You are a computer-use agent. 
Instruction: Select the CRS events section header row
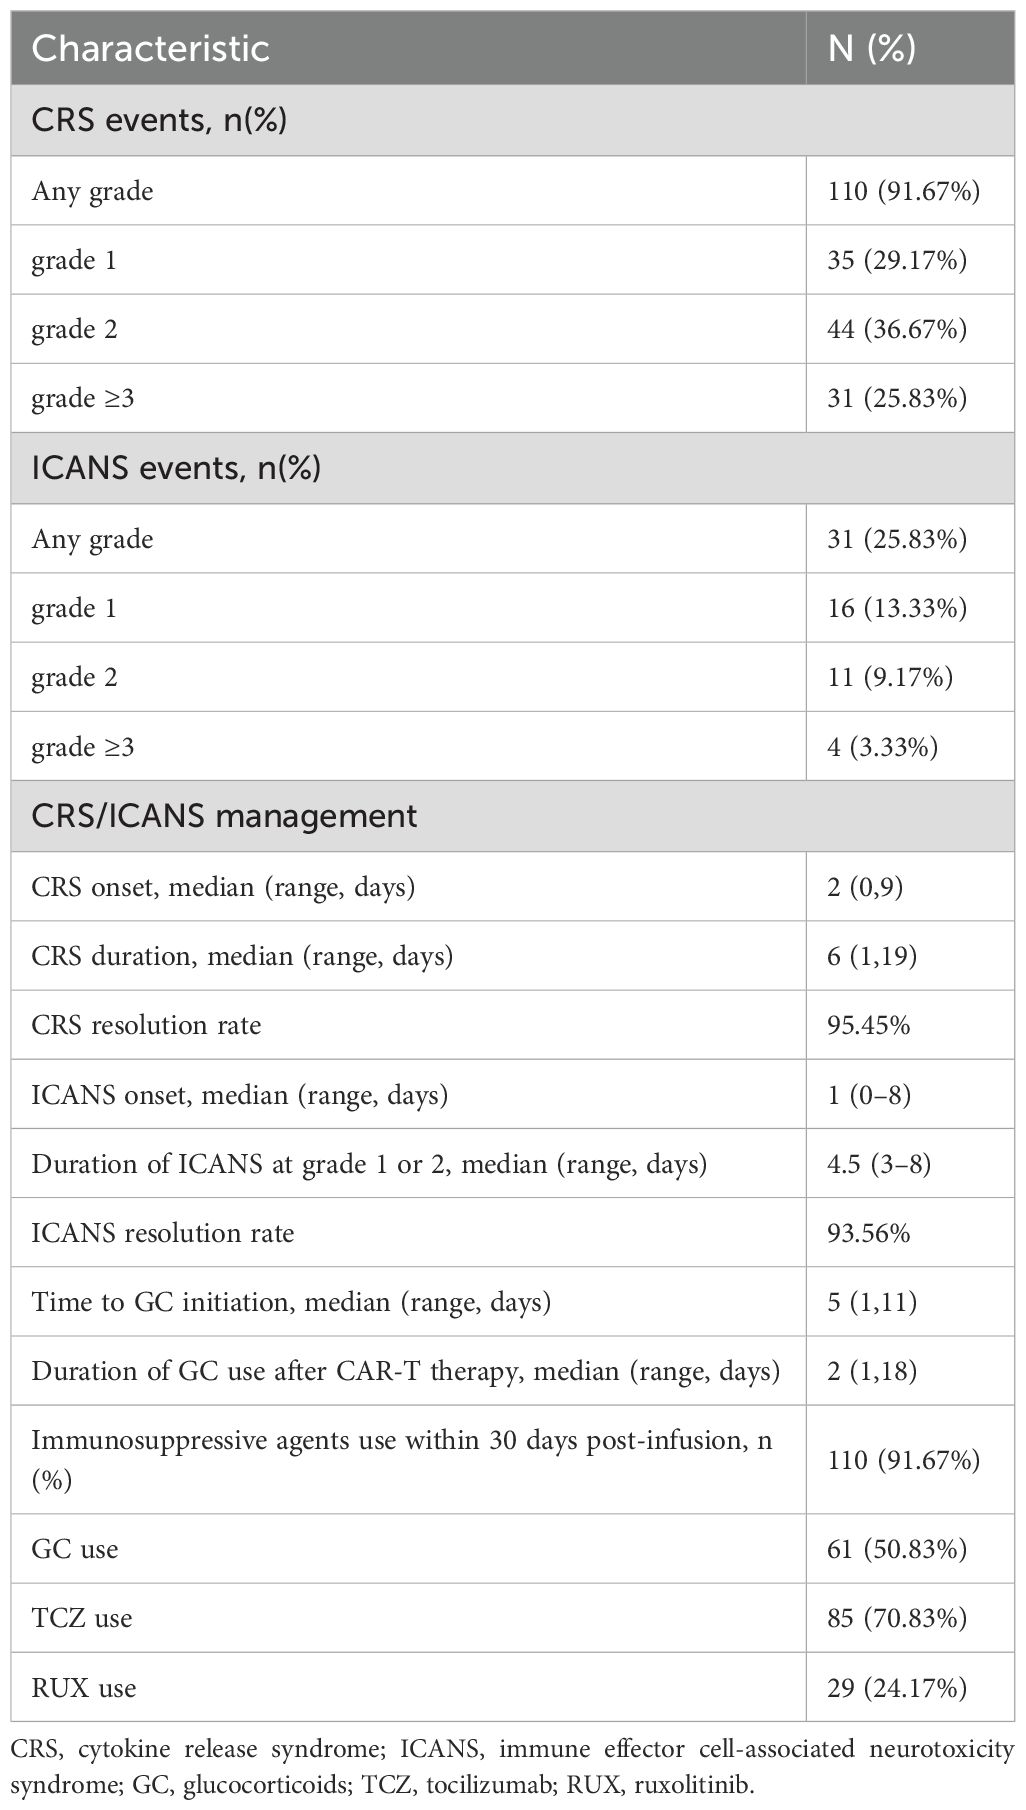click(x=160, y=121)
